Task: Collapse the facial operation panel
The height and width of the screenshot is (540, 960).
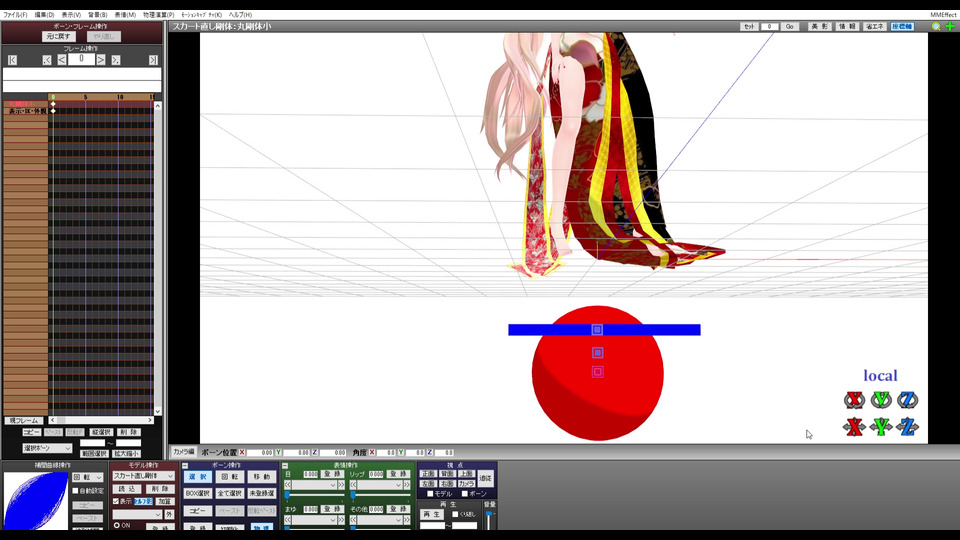Action: 285,466
